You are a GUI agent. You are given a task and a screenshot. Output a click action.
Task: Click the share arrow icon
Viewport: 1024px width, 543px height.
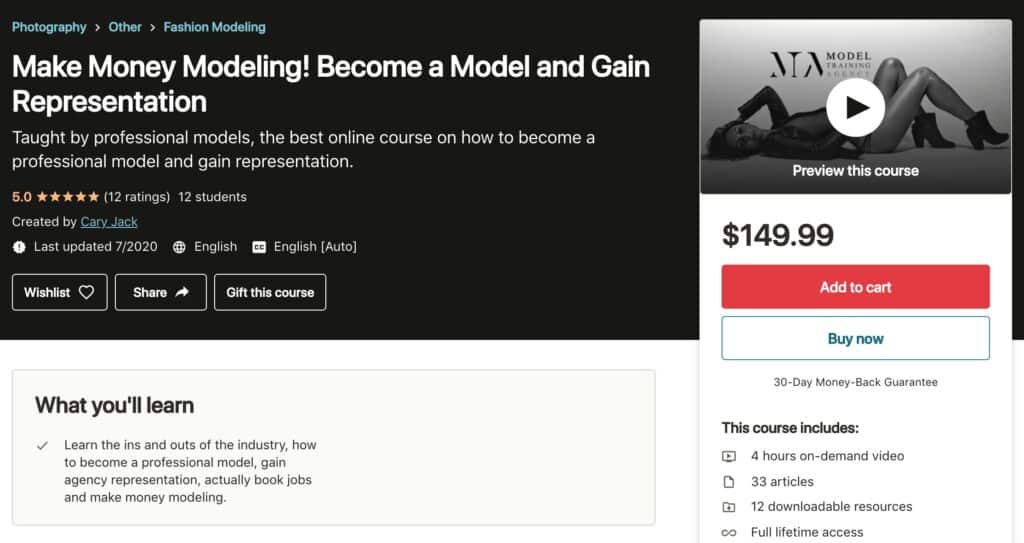click(182, 292)
